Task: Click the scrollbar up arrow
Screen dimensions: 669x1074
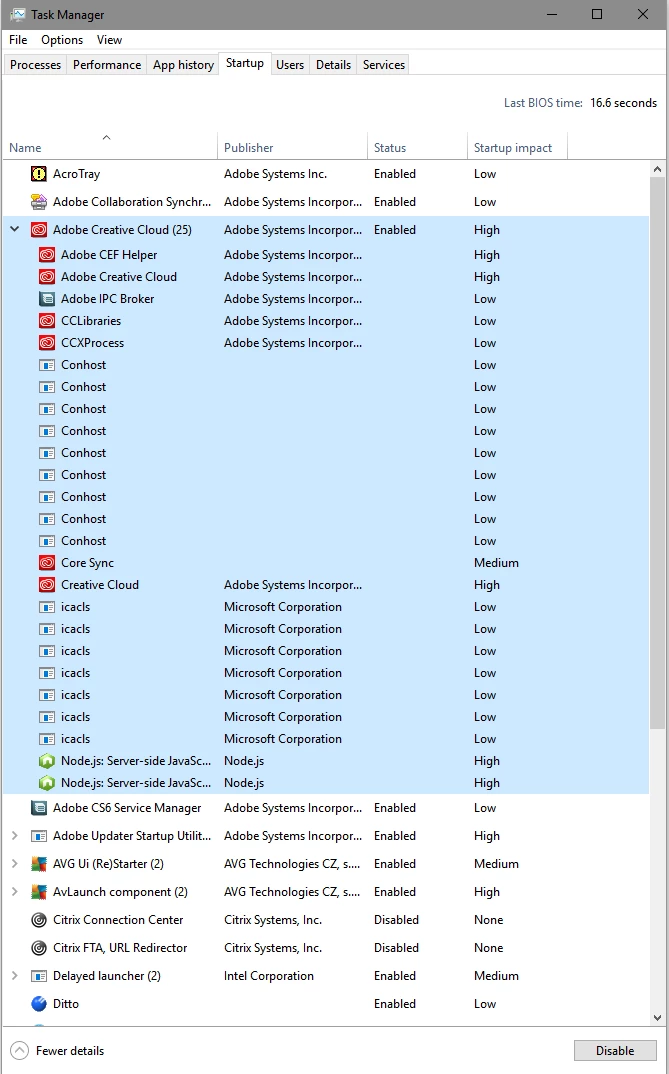Action: 658,169
